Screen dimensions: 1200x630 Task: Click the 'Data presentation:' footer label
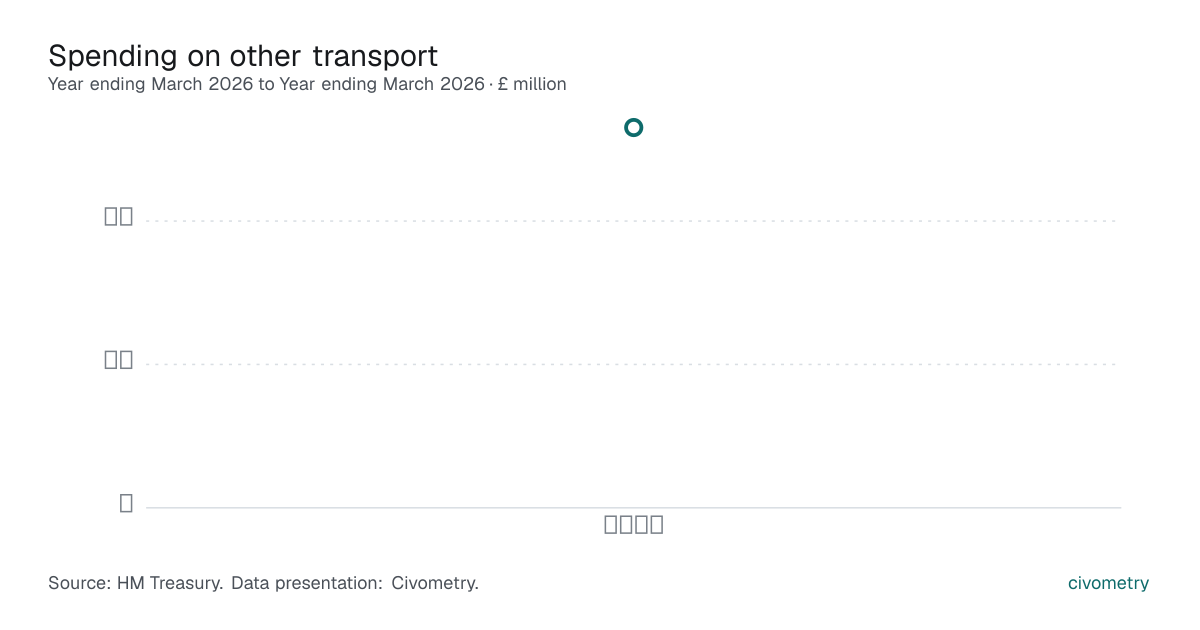pyautogui.click(x=307, y=583)
